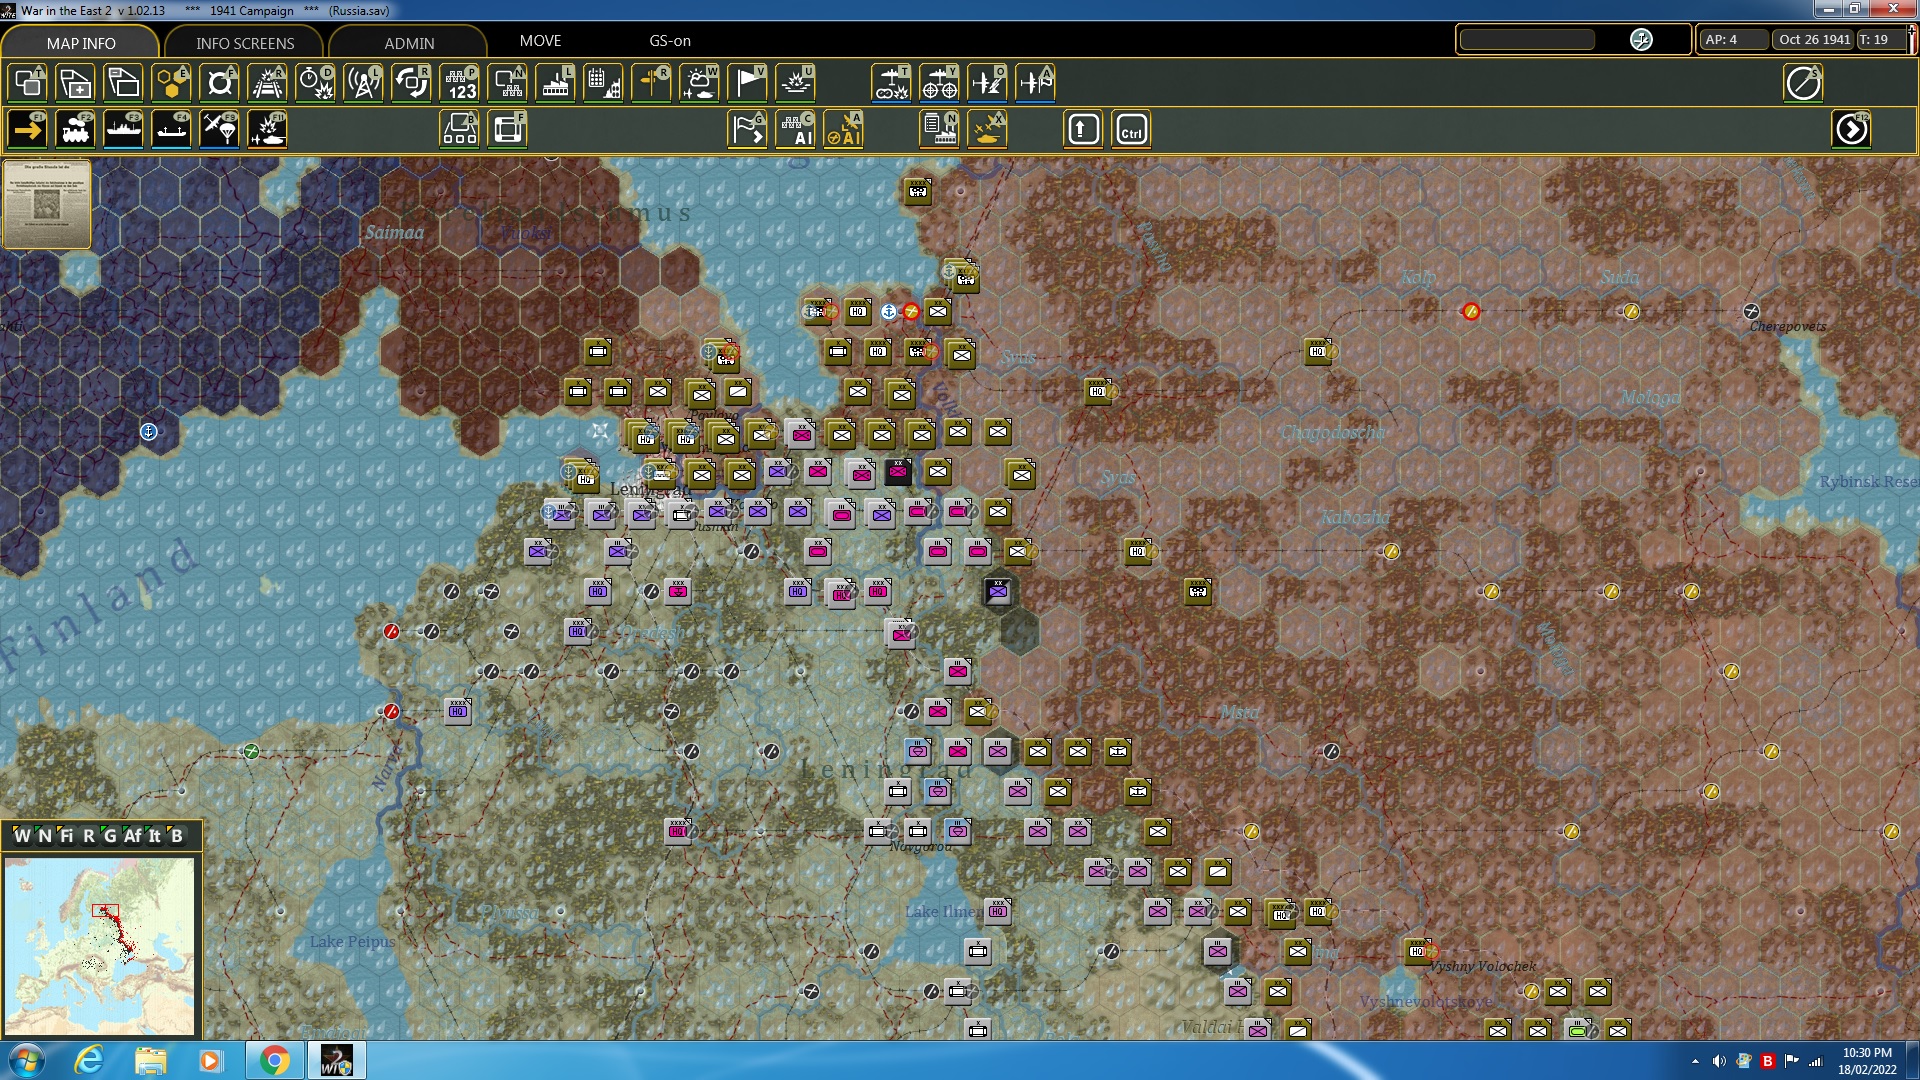Open the MAP INFO tab
The image size is (1920, 1080).
(x=80, y=43)
